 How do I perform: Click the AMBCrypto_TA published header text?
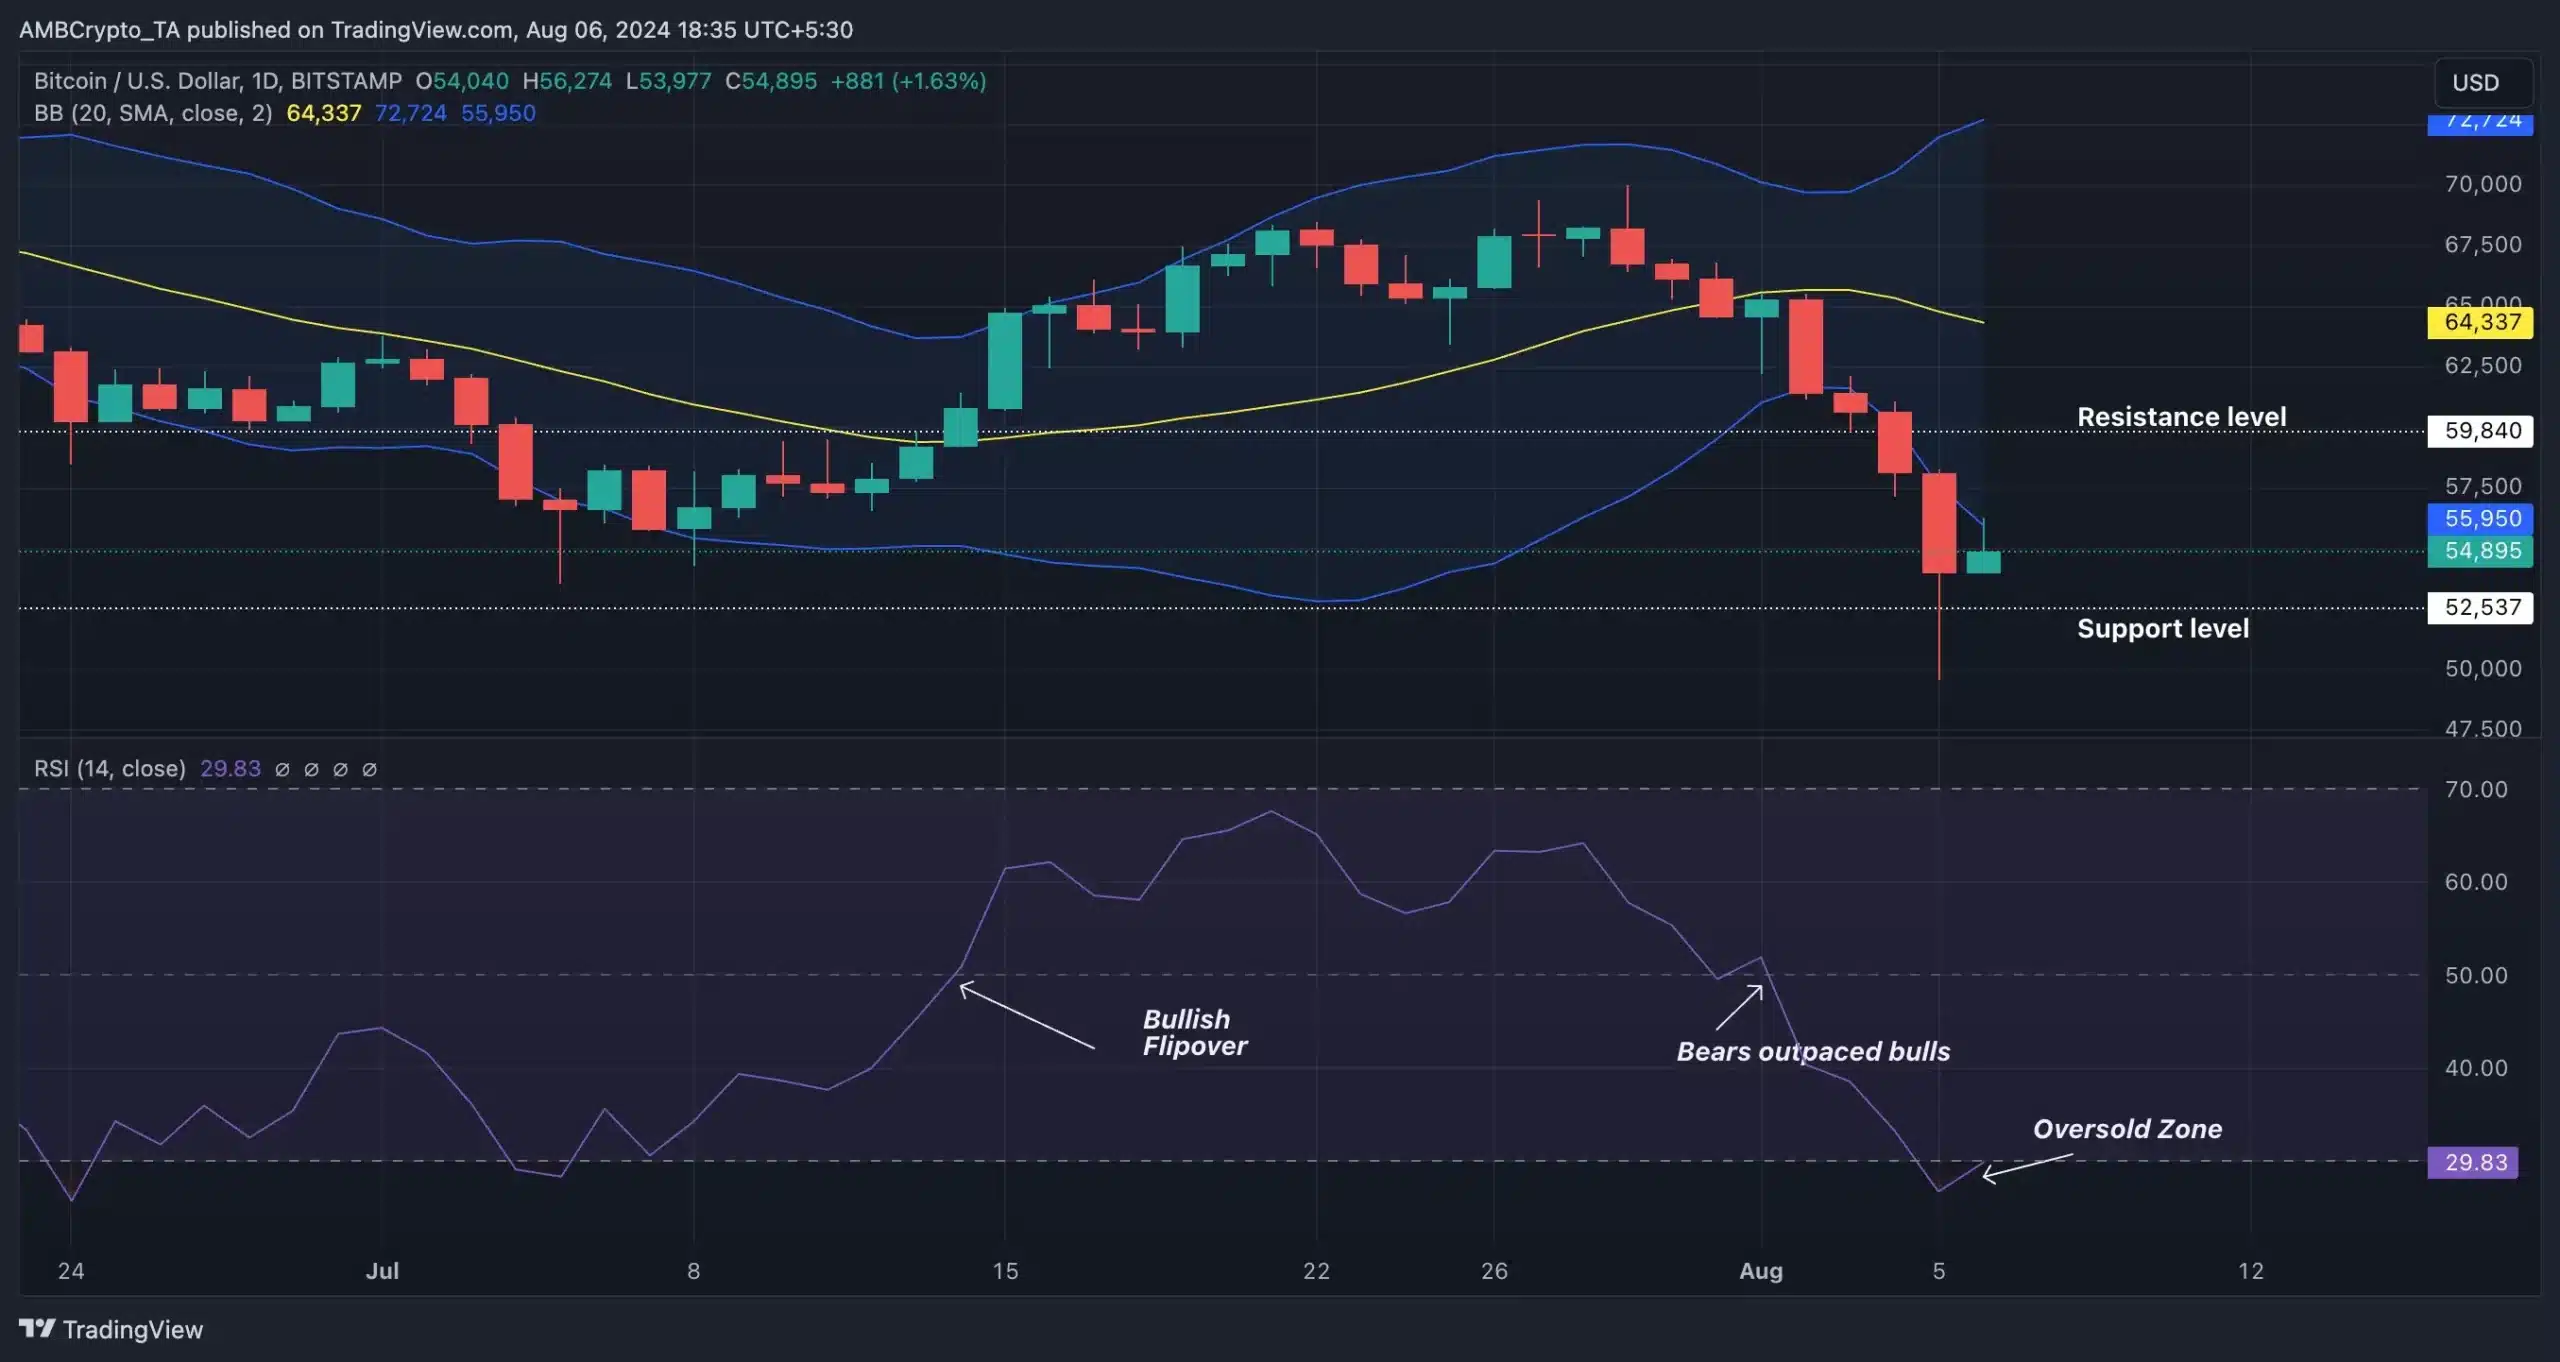(x=436, y=30)
